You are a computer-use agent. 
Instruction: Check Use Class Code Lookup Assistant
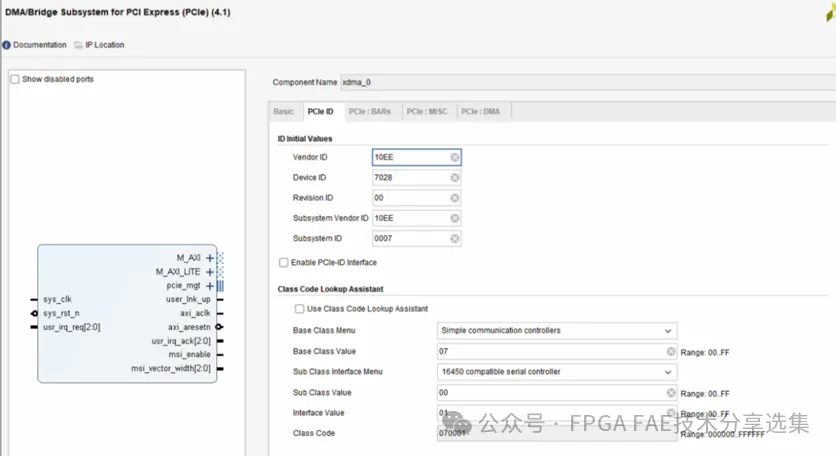pyautogui.click(x=300, y=309)
